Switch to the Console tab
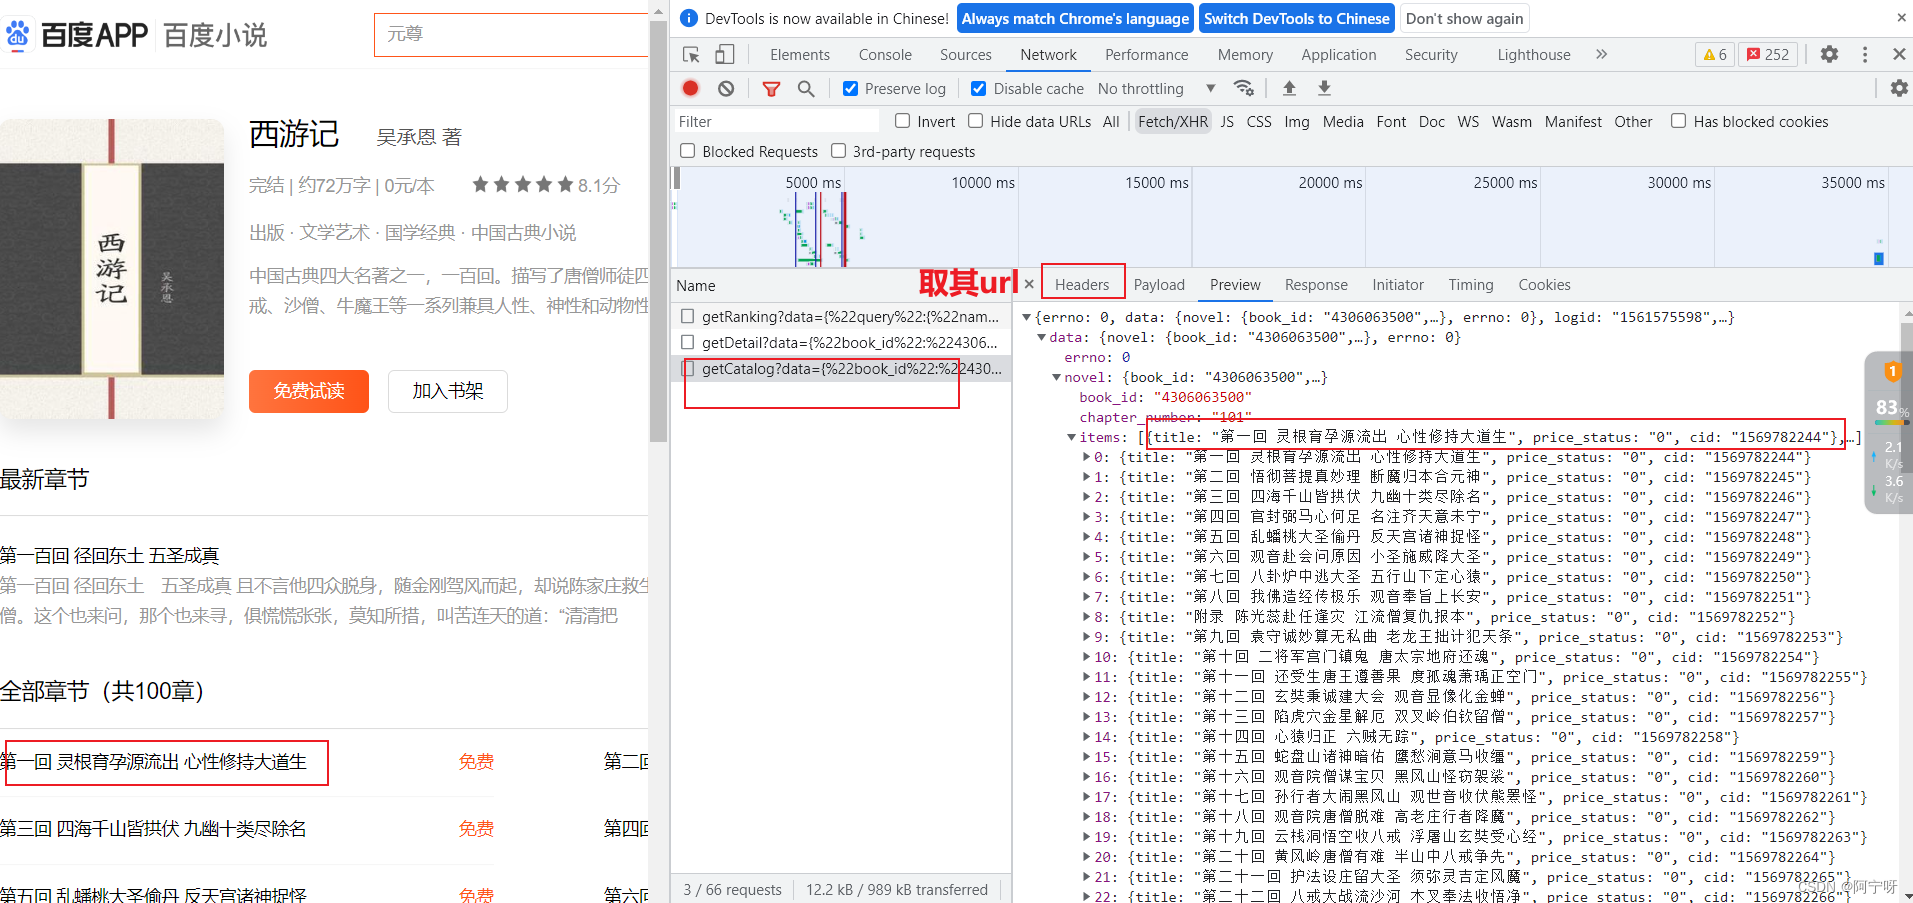 tap(885, 55)
